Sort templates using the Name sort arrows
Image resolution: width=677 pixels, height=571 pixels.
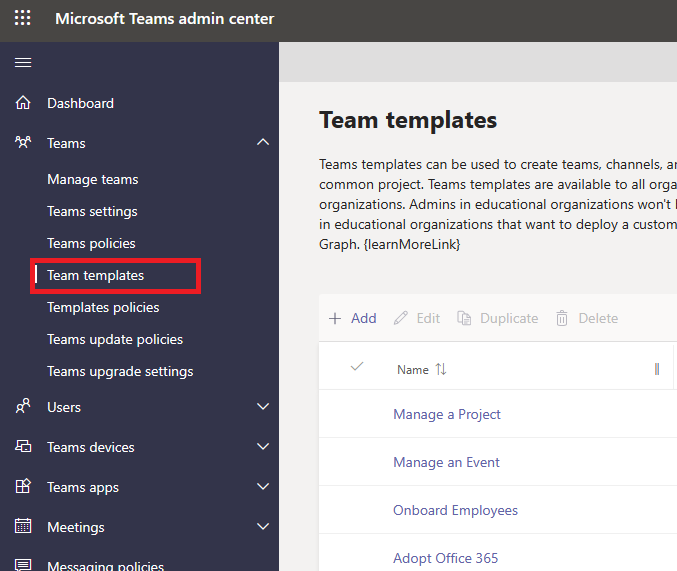click(x=441, y=369)
